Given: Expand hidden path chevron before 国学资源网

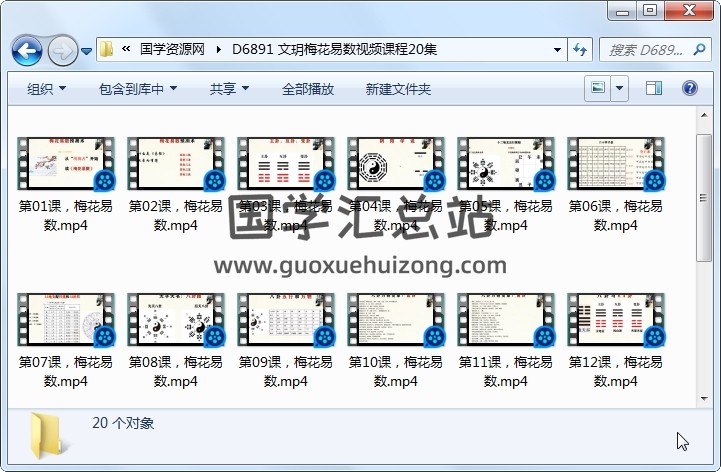Looking at the screenshot, I should [x=126, y=49].
